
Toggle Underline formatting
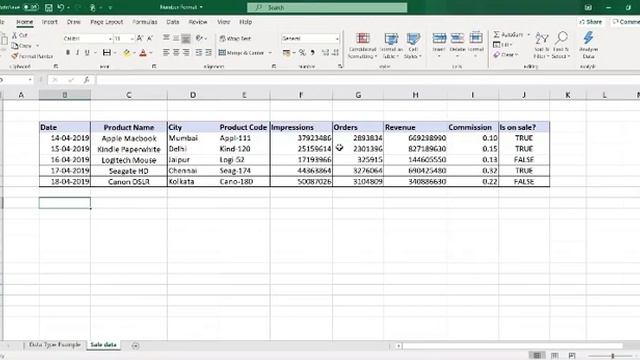pyautogui.click(x=87, y=53)
